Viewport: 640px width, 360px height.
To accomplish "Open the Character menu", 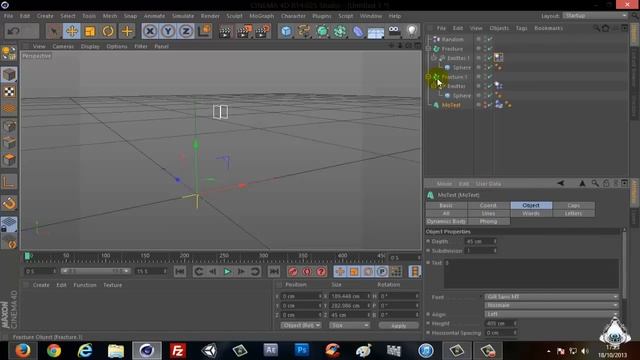I will (x=293, y=16).
